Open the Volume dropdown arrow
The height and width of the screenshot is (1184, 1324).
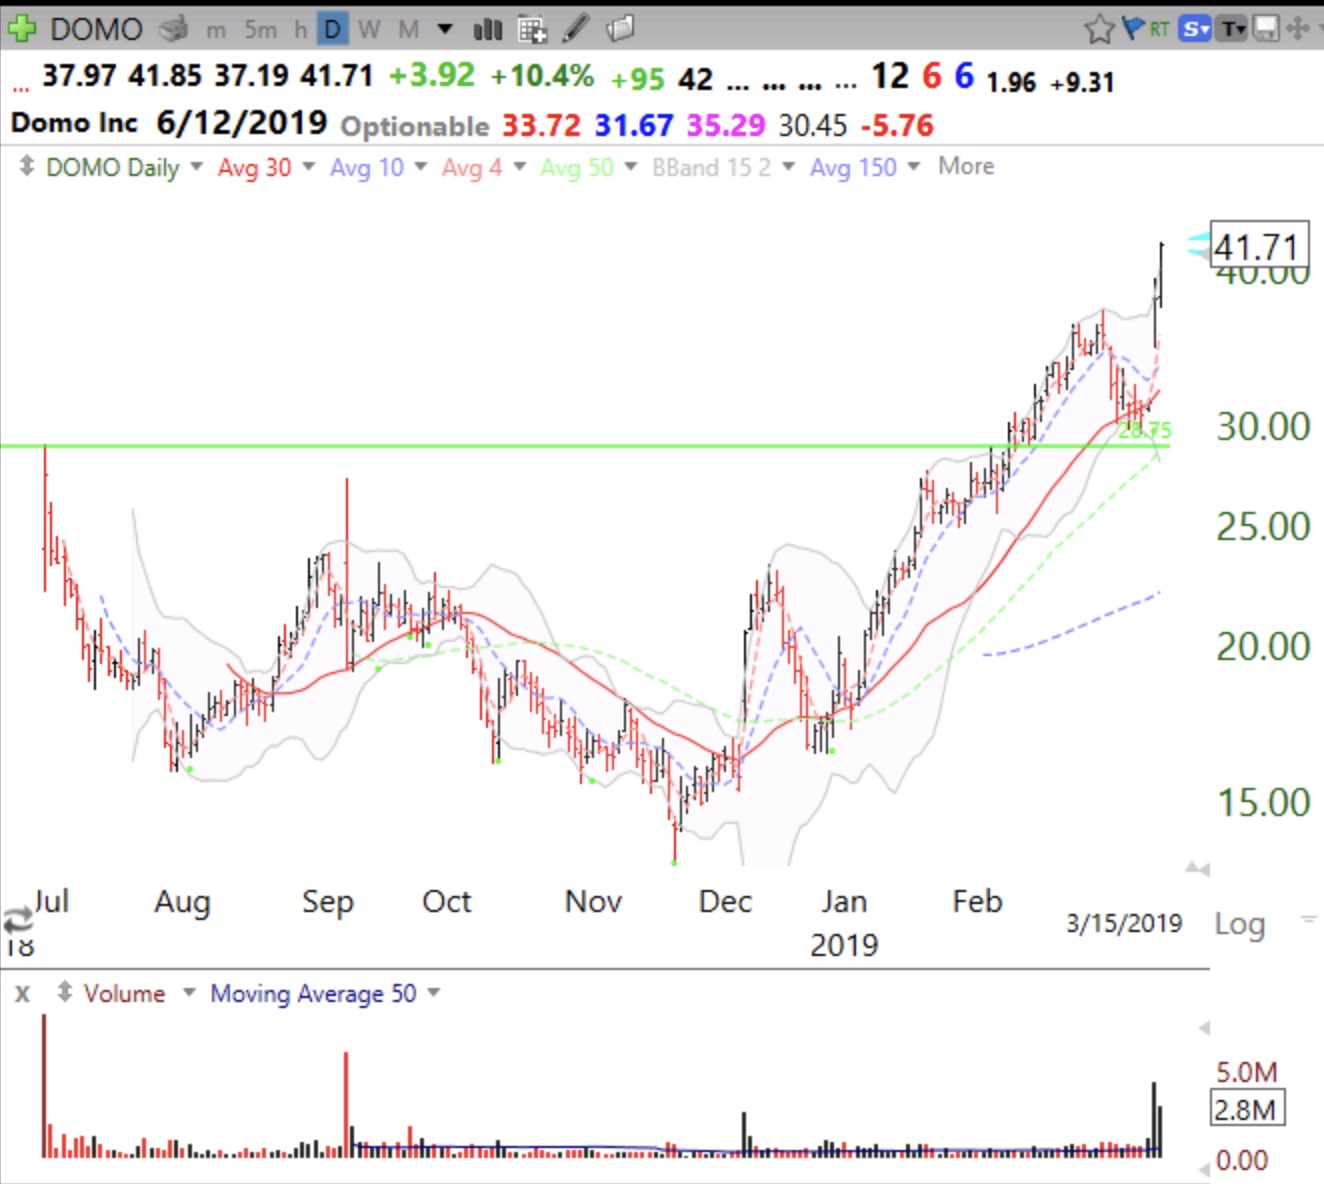click(188, 993)
